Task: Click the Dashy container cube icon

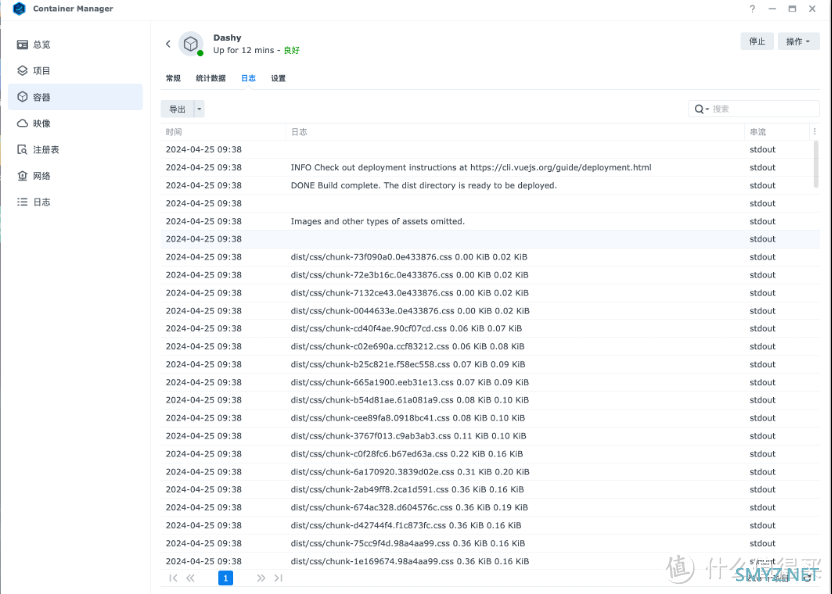Action: [190, 44]
